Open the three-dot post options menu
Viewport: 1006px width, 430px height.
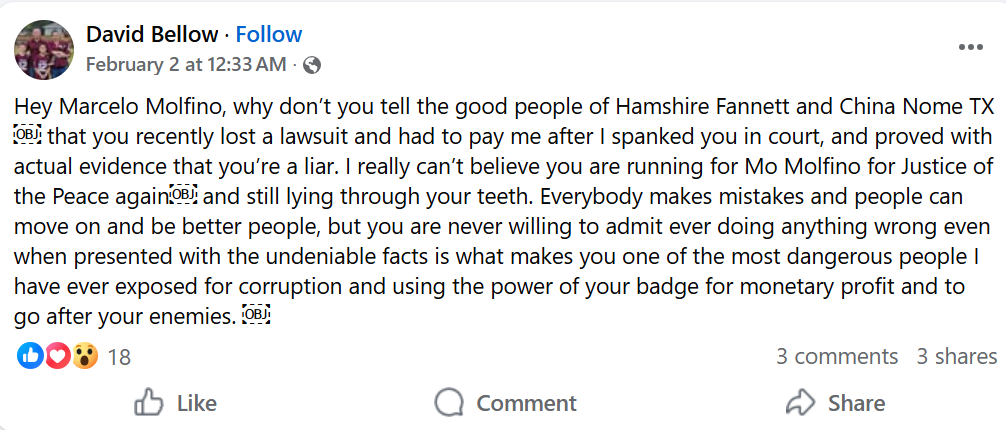point(970,47)
